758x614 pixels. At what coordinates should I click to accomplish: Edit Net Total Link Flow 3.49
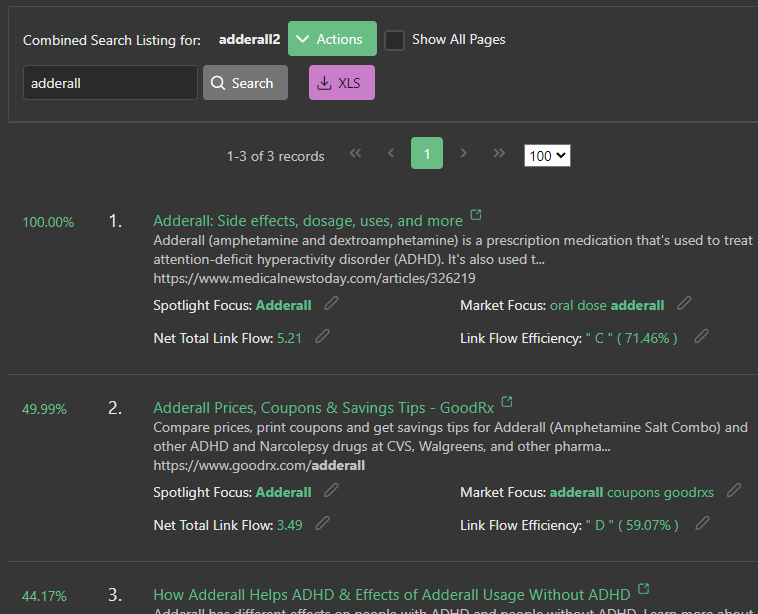[322, 524]
